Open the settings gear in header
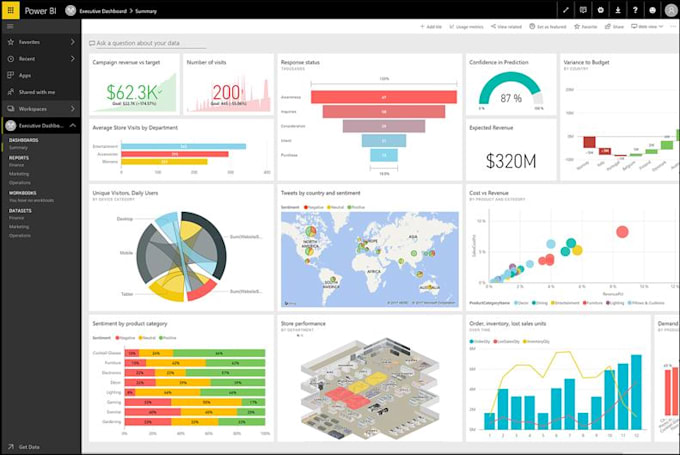Screen dimensions: 680x455 [x=601, y=10]
